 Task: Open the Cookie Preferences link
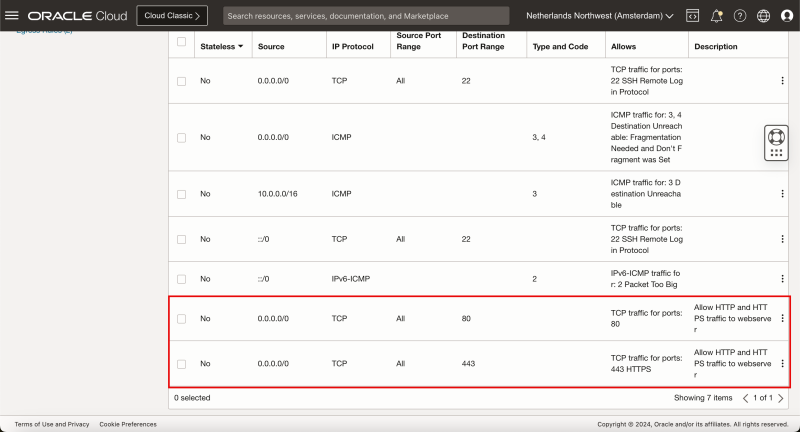pos(128,424)
